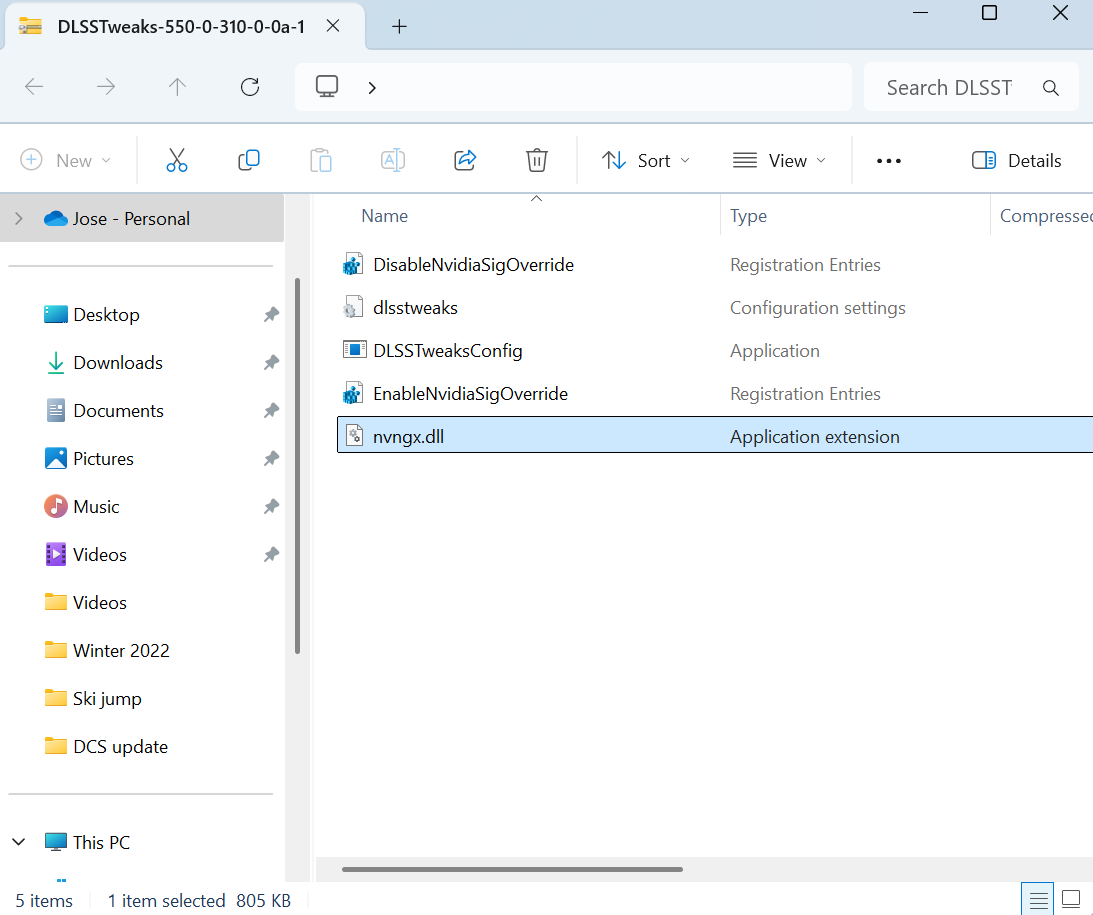Open the View dropdown

click(x=779, y=161)
